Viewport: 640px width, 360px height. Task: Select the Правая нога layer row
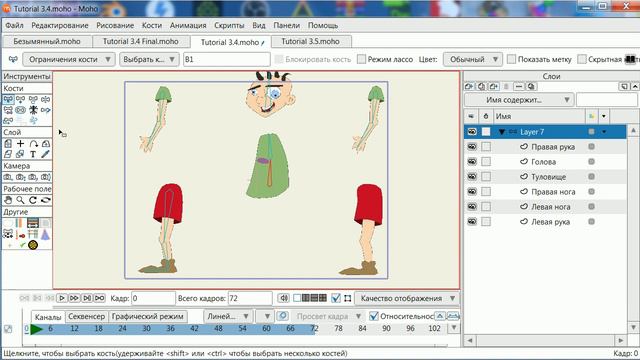[x=545, y=191]
